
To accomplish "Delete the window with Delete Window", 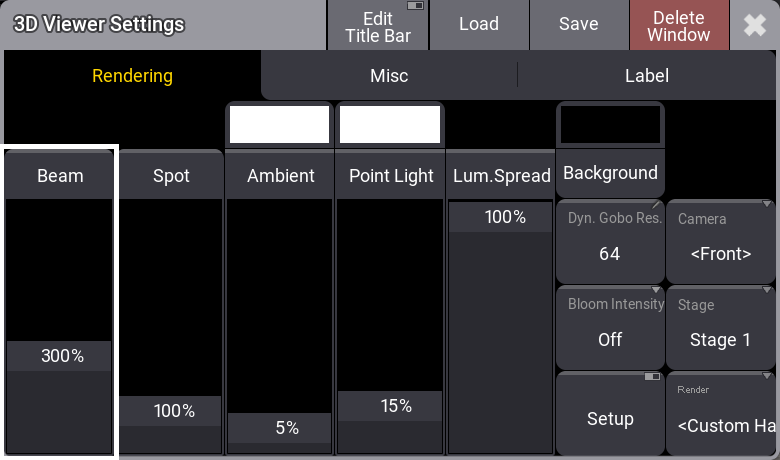I will [x=678, y=25].
